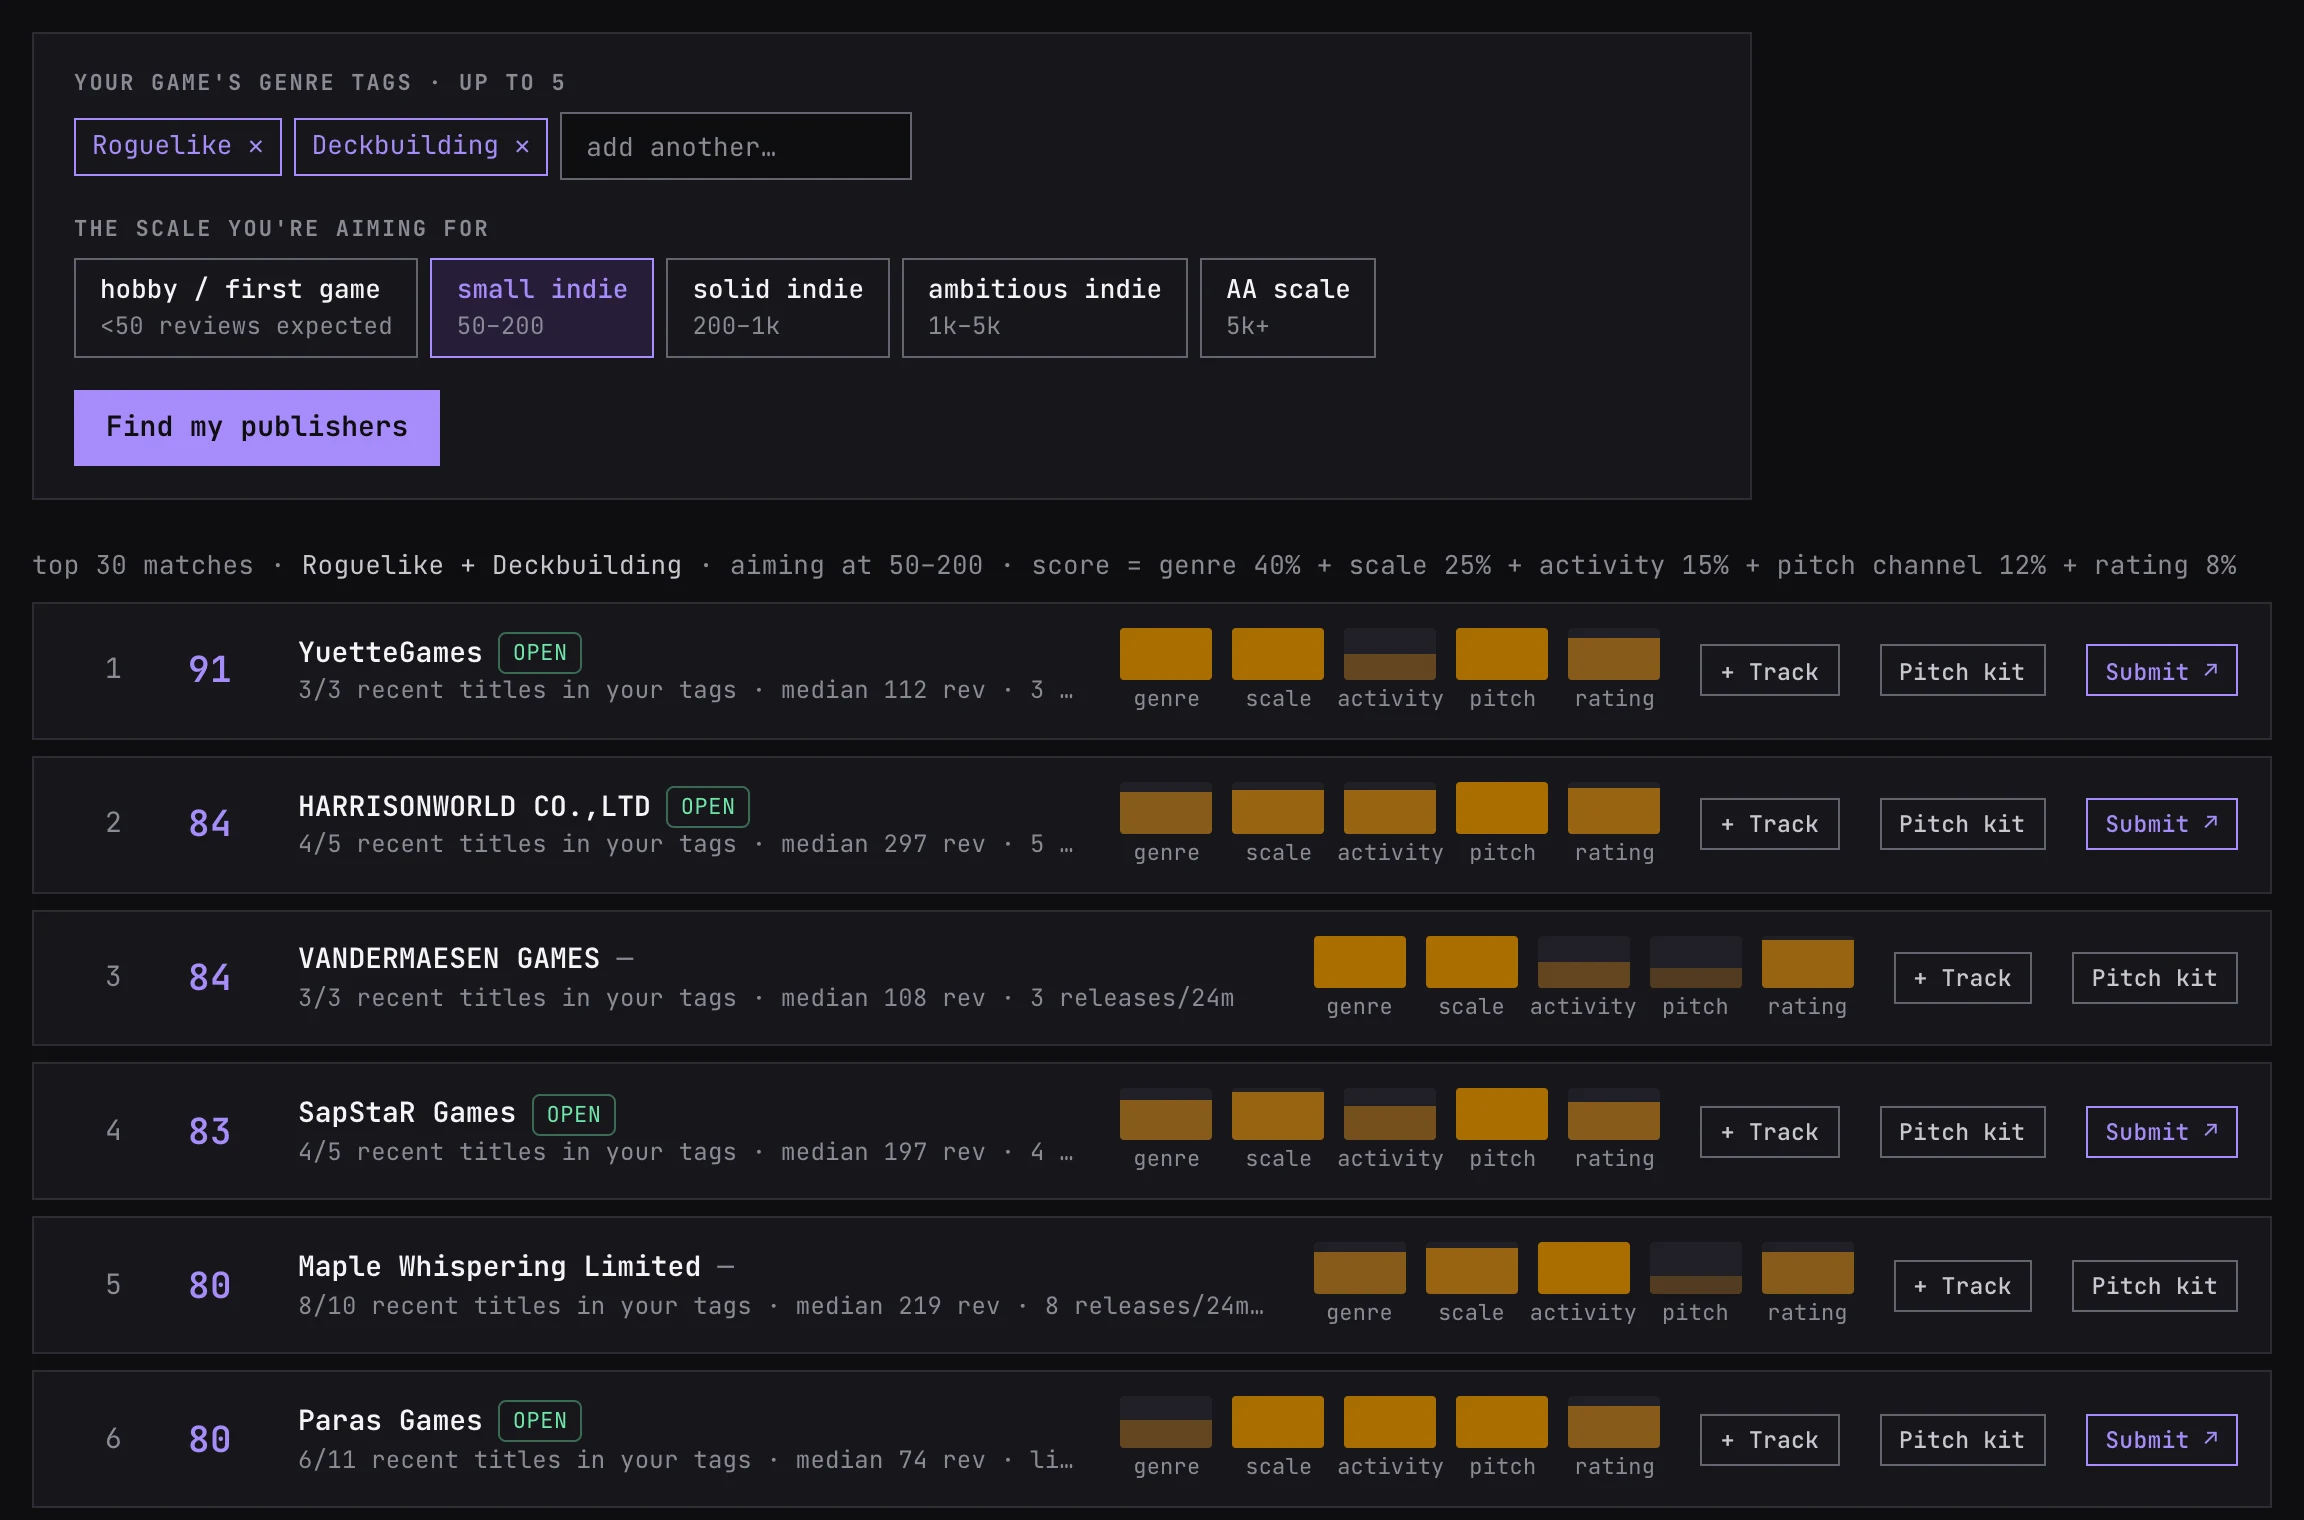Open Pitch kit for YuetteGames
This screenshot has height=1520, width=2304.
point(1962,670)
